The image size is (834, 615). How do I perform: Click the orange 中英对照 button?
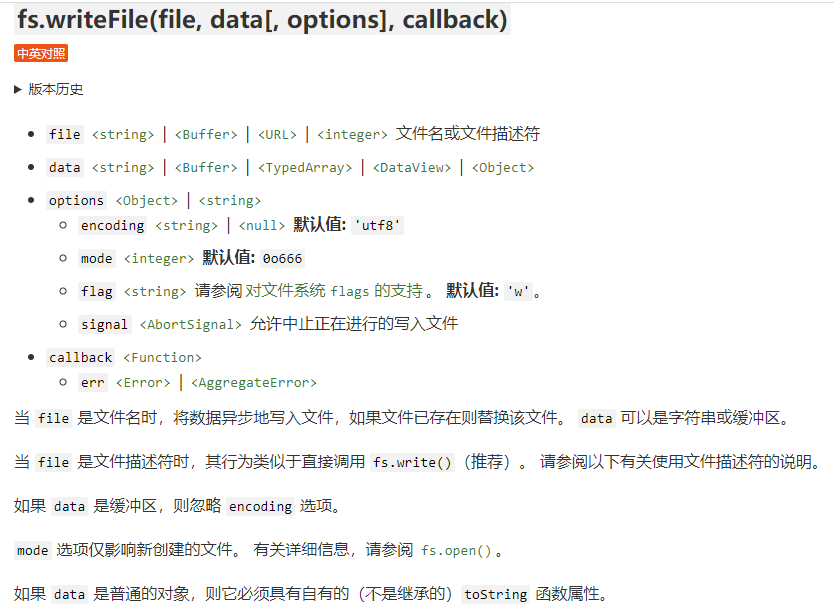click(41, 54)
